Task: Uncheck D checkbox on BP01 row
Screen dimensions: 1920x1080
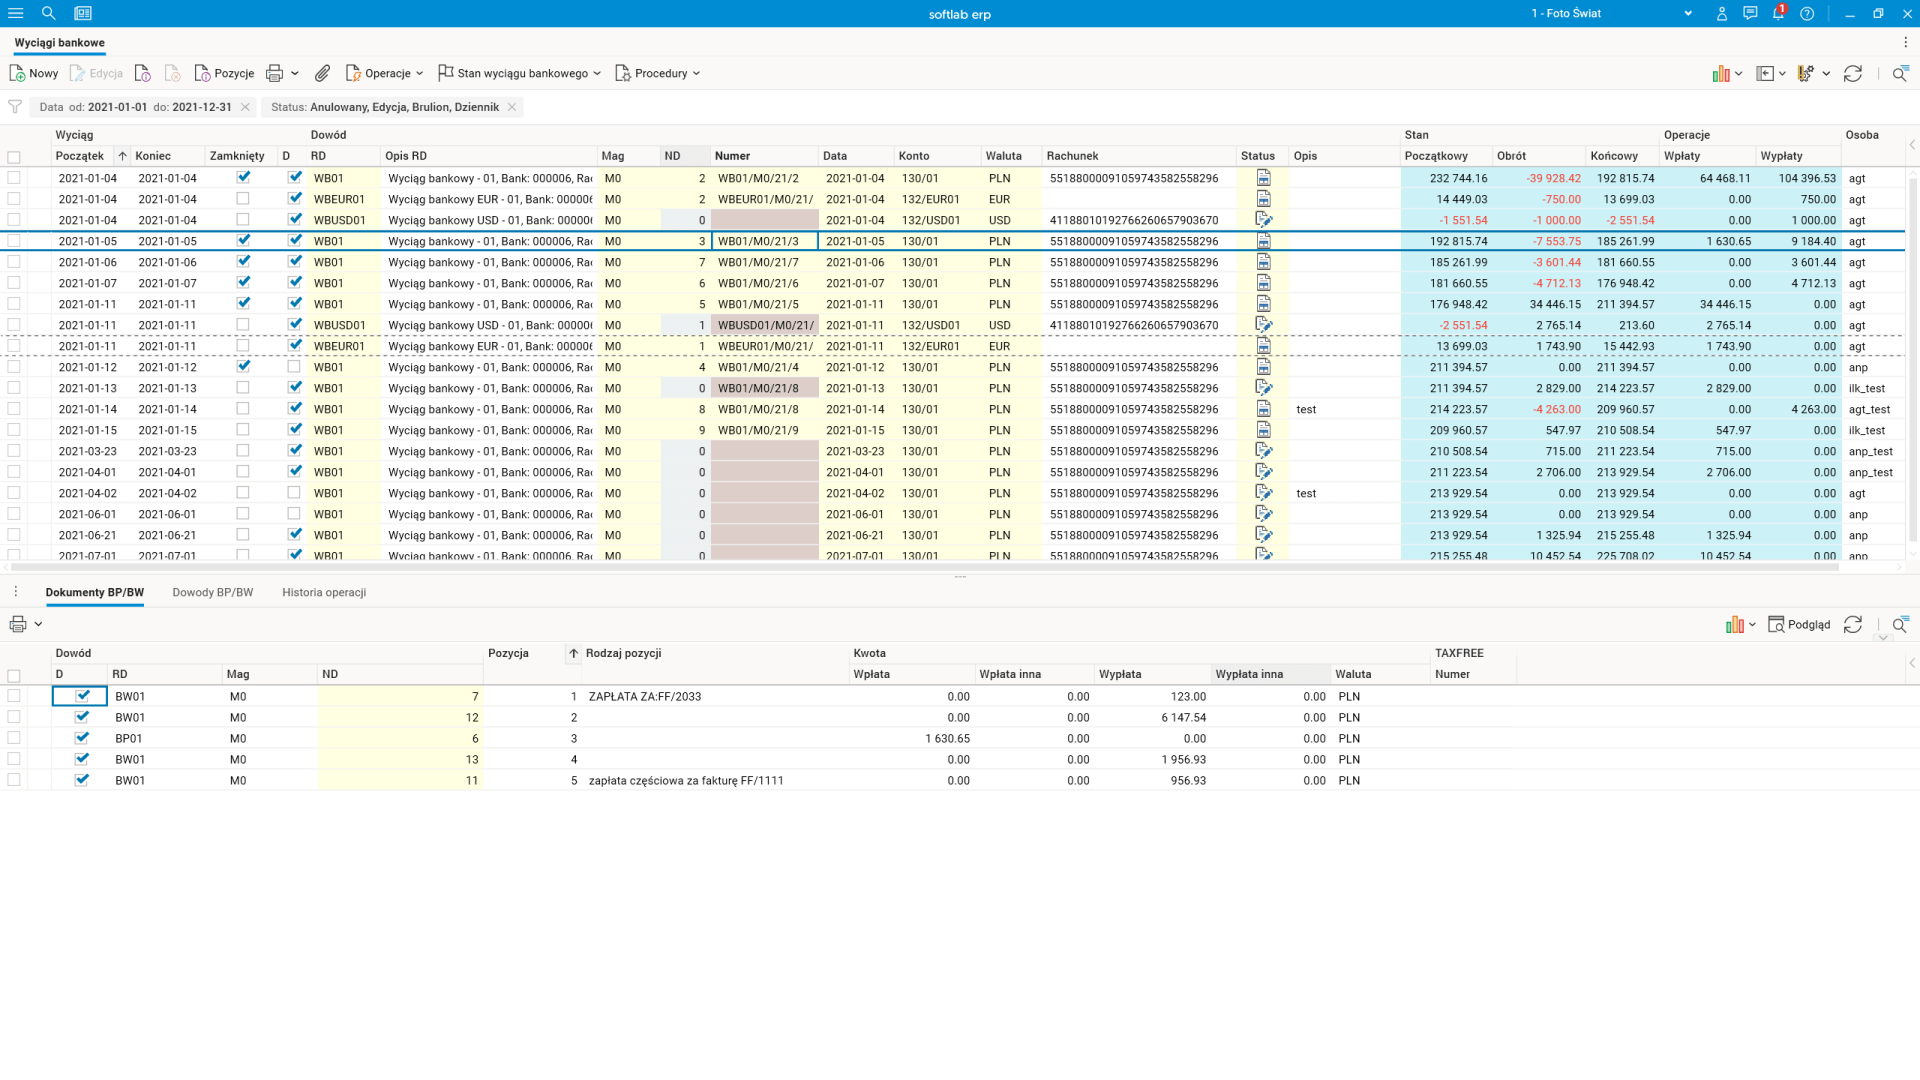Action: 82,738
